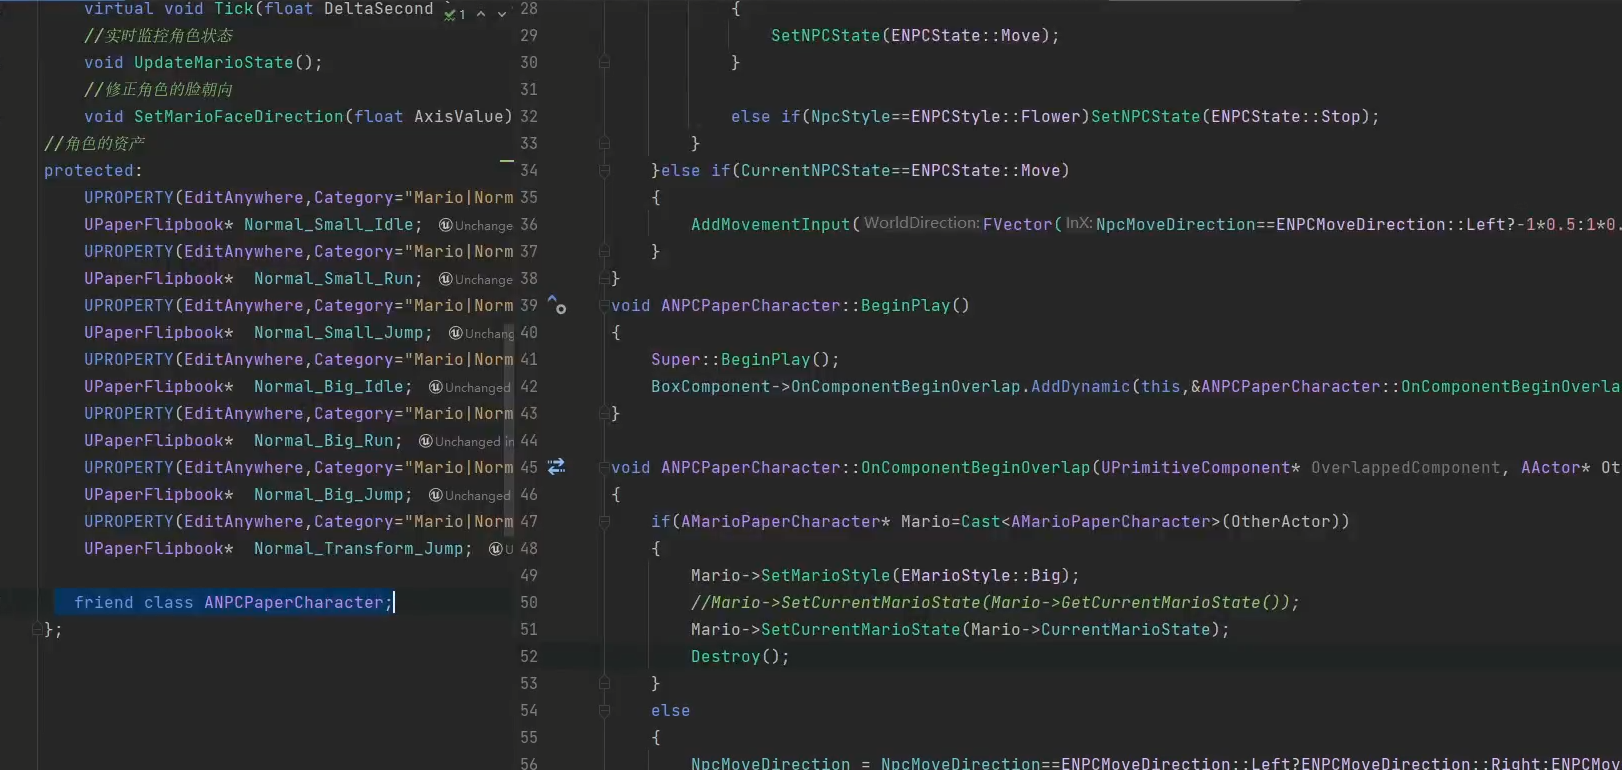Fold the else block at line 54

(604, 710)
